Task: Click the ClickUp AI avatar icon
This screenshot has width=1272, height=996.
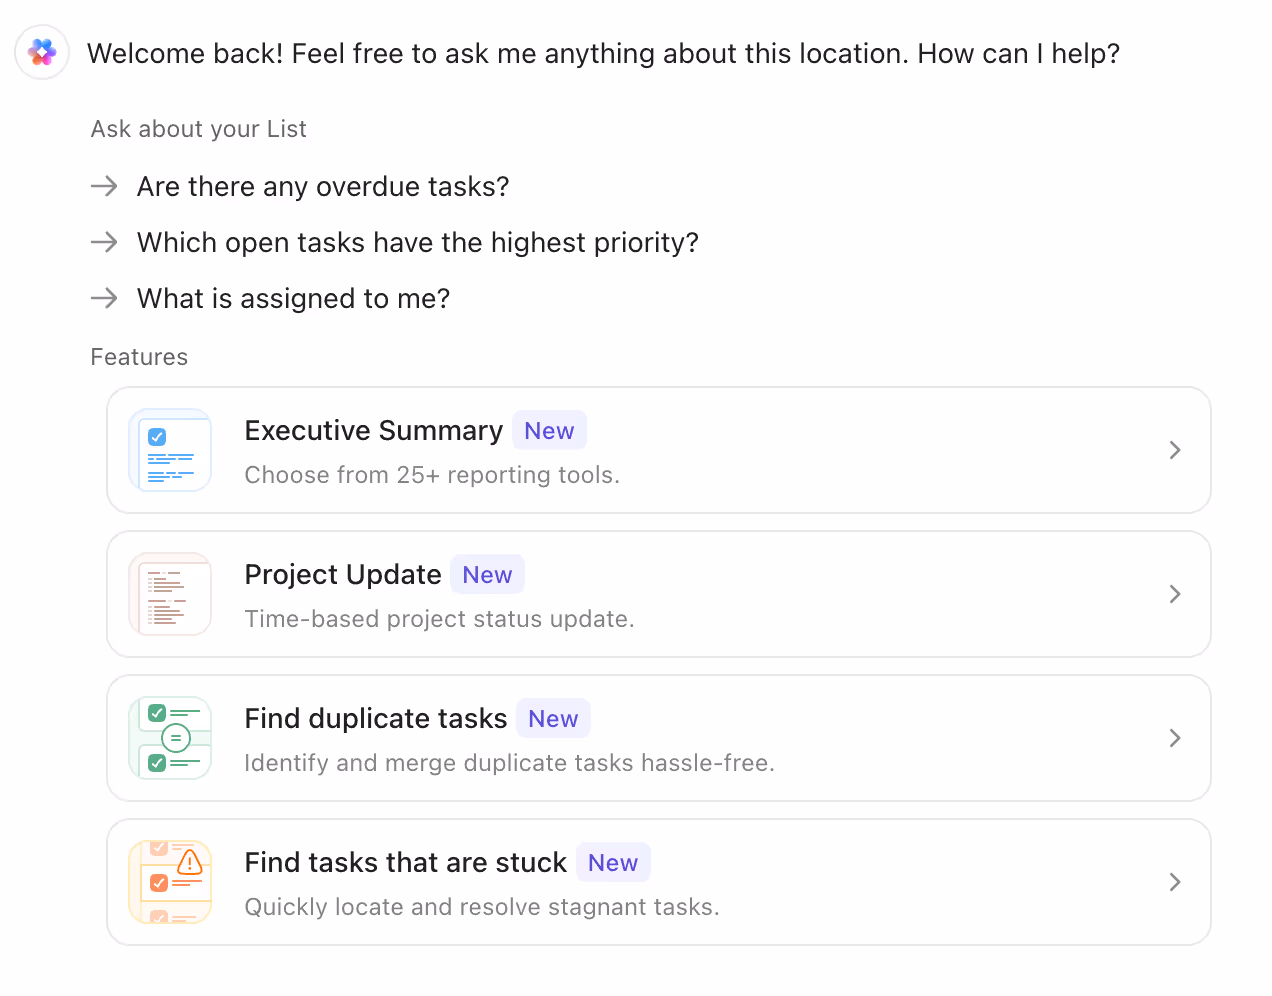Action: click(42, 52)
